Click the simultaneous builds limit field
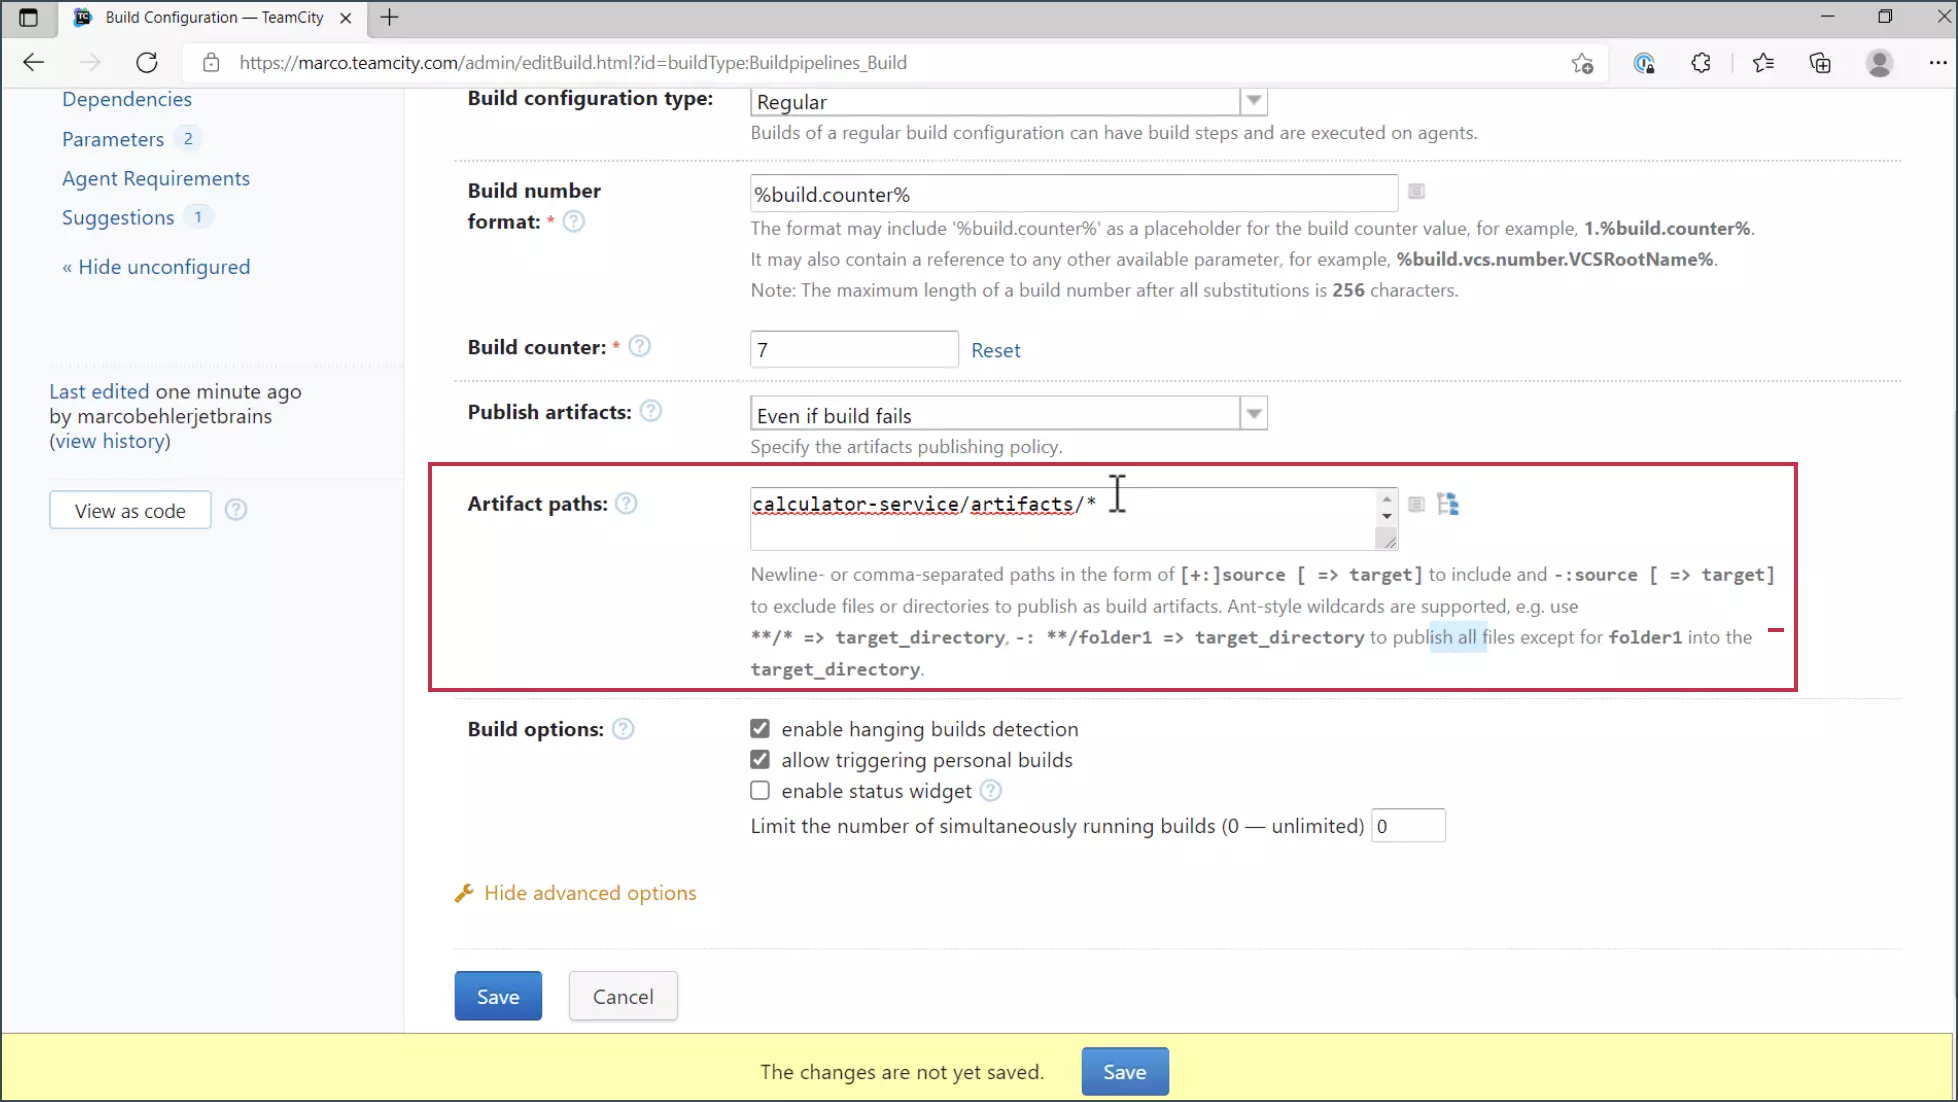 click(x=1407, y=826)
